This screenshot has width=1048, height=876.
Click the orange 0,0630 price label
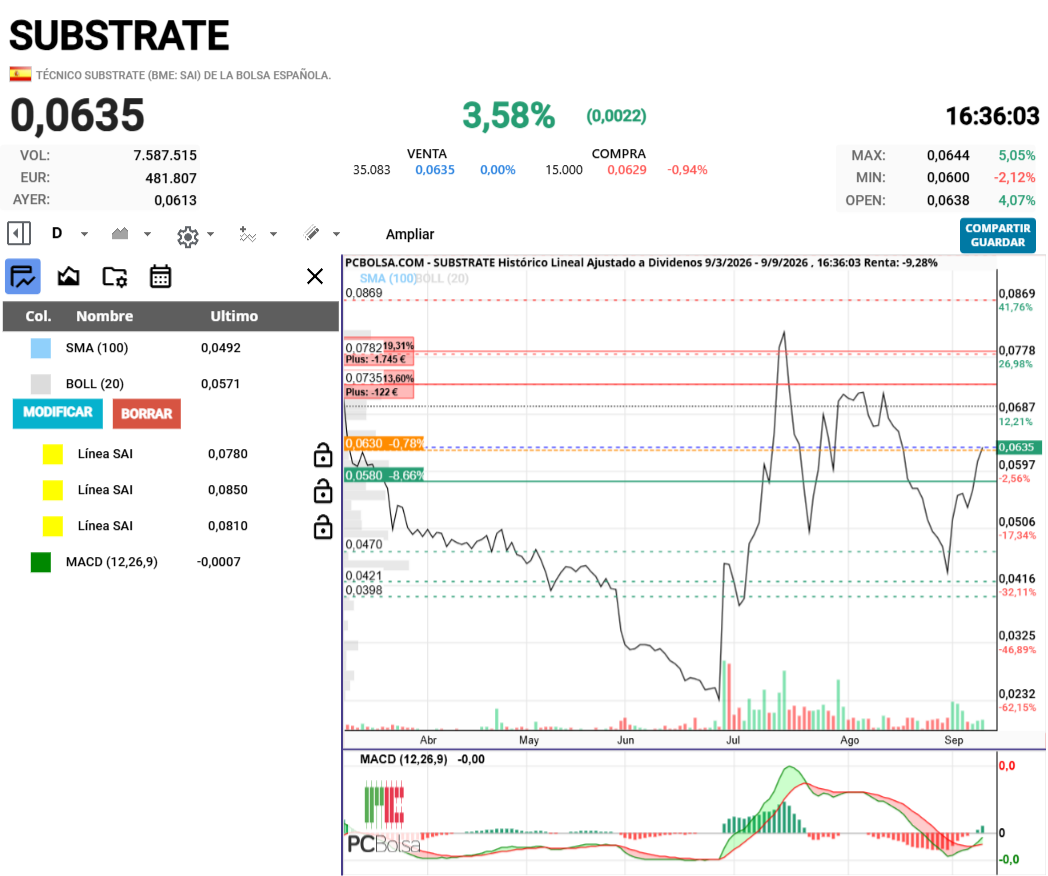(x=384, y=443)
